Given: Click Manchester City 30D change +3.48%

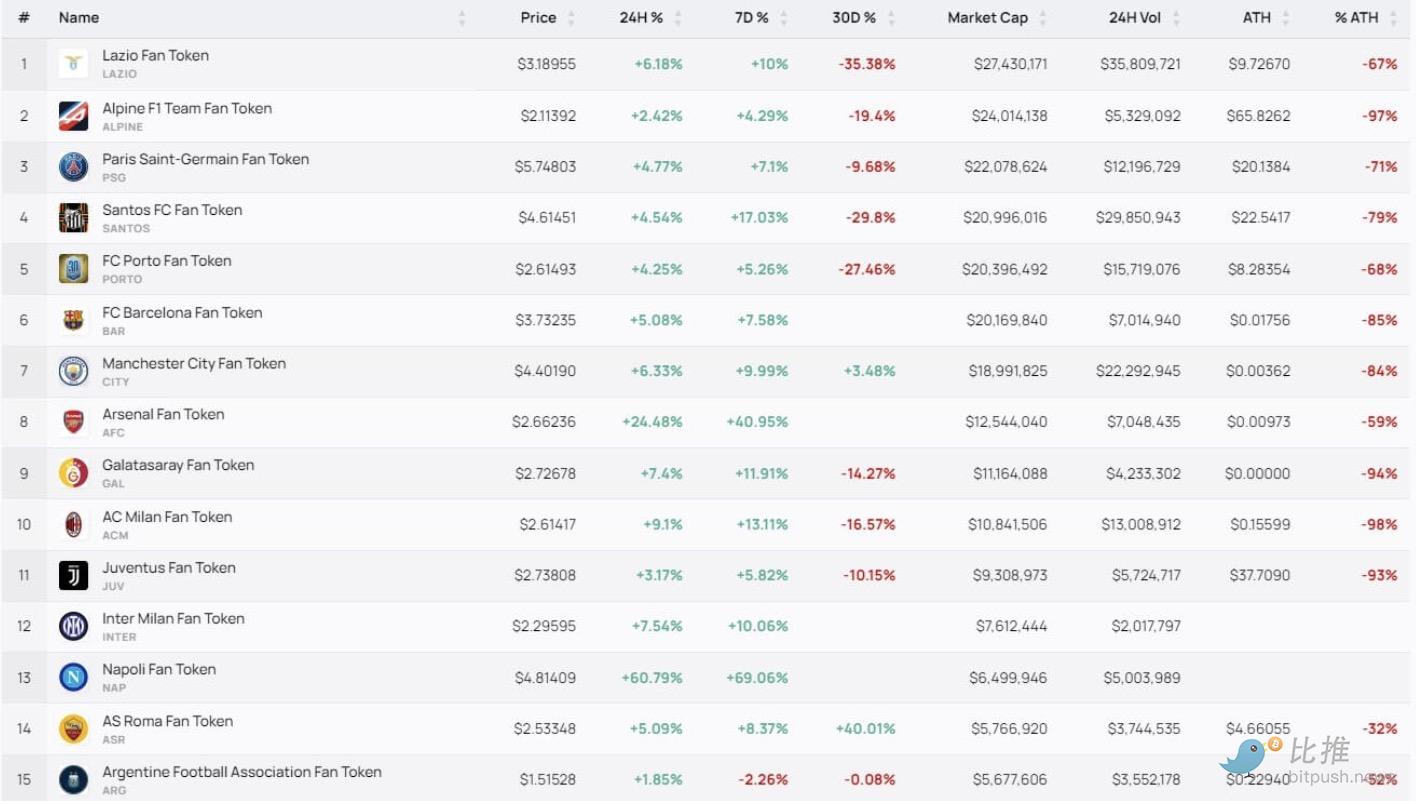Looking at the screenshot, I should pyautogui.click(x=869, y=371).
